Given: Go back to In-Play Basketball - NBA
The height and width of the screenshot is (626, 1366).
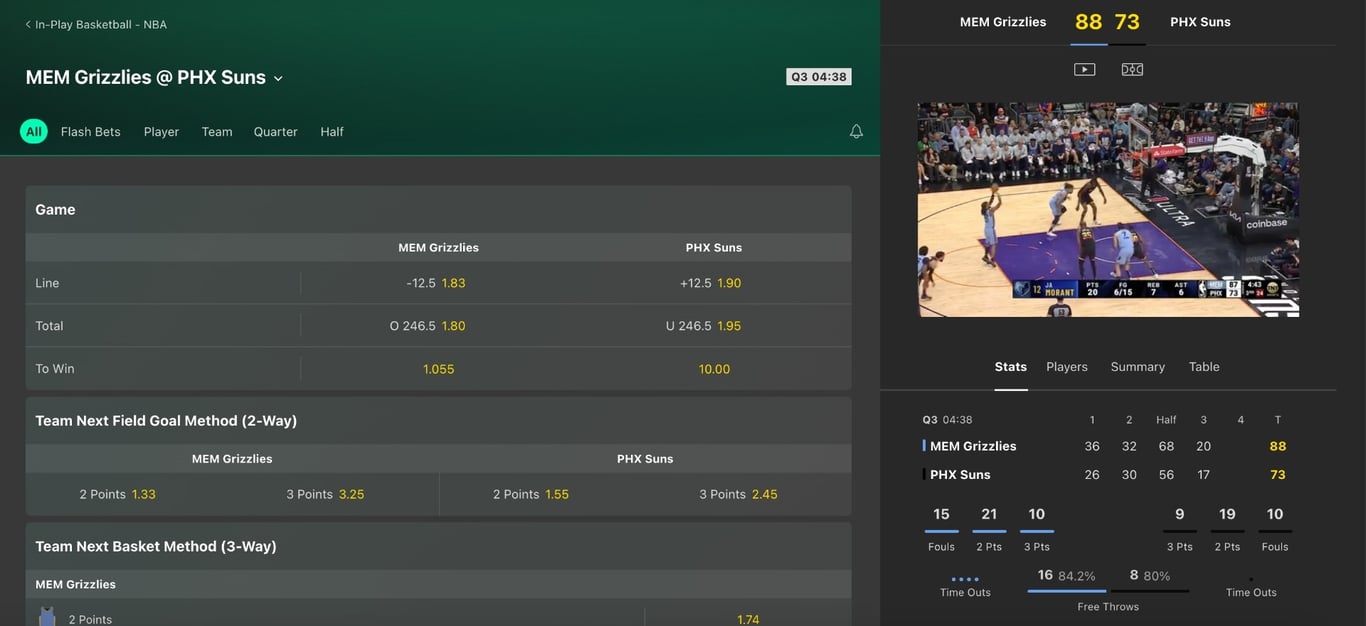Looking at the screenshot, I should [96, 24].
